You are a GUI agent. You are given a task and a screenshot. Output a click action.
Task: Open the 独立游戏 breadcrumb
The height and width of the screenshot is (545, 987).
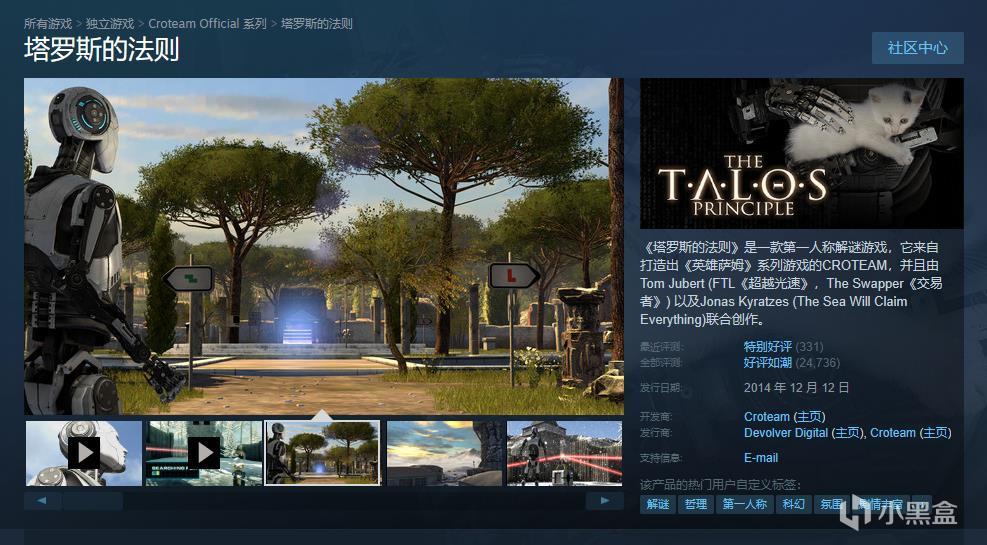point(110,24)
